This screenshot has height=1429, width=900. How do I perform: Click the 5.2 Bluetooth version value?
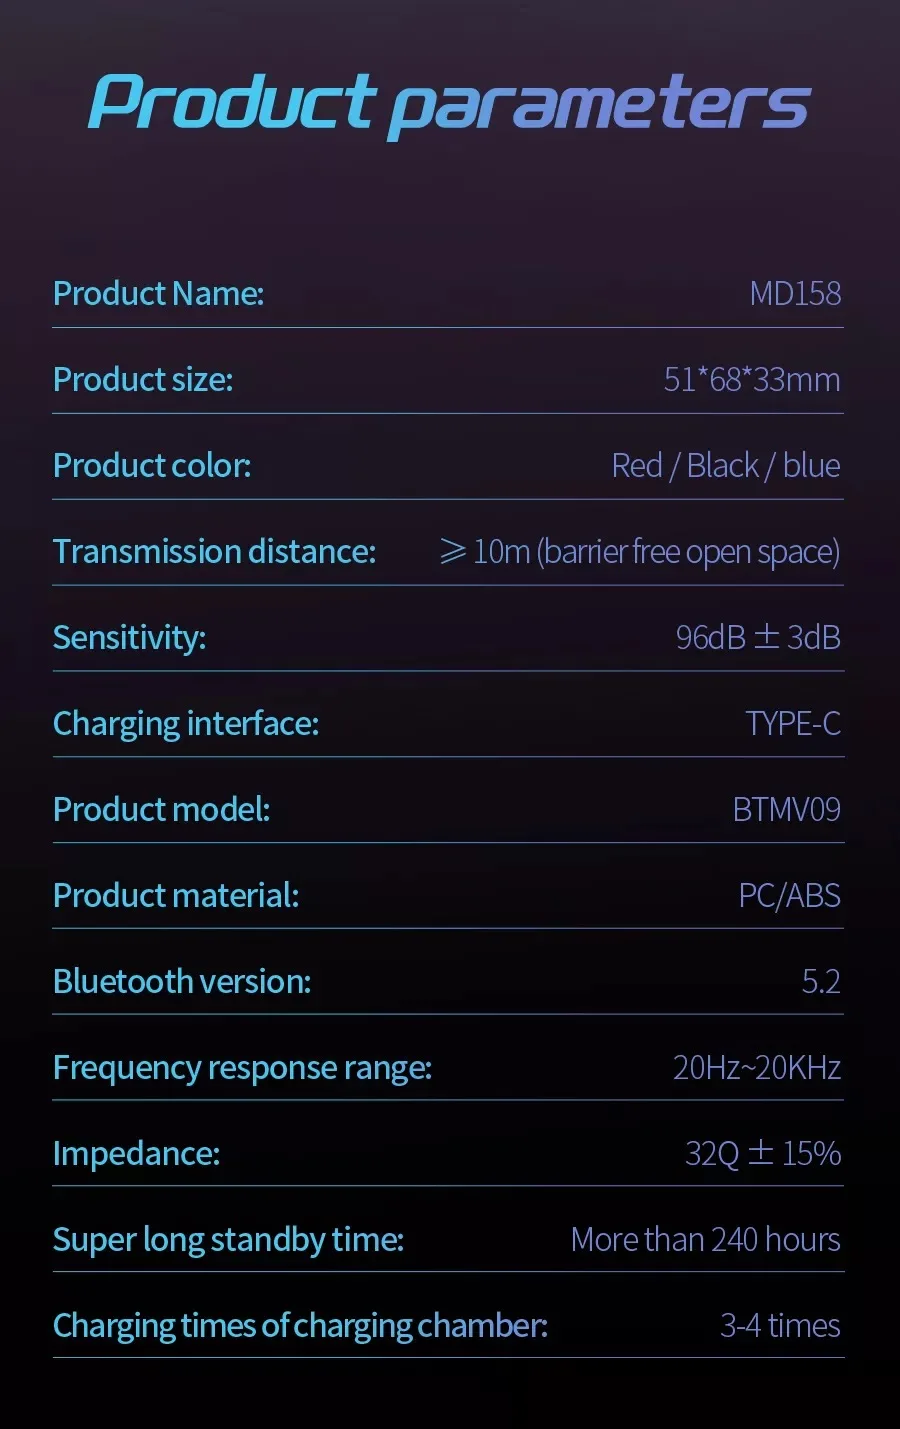(x=820, y=982)
